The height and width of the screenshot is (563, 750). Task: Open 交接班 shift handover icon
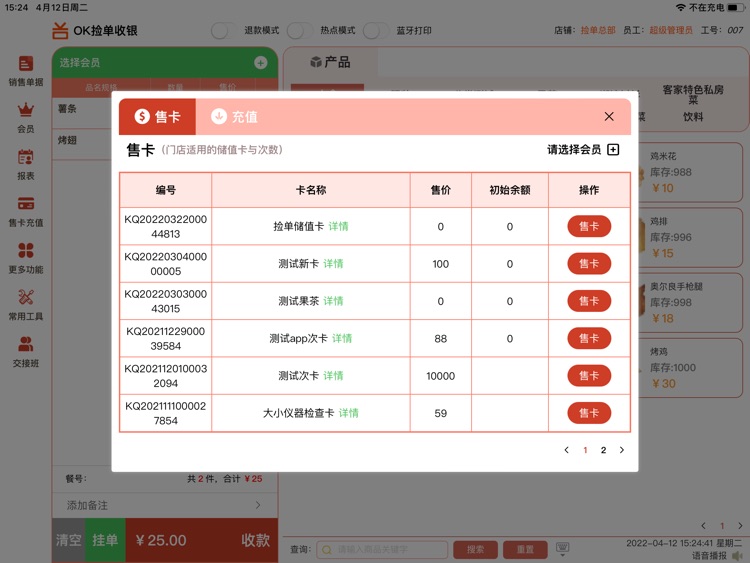coord(26,344)
